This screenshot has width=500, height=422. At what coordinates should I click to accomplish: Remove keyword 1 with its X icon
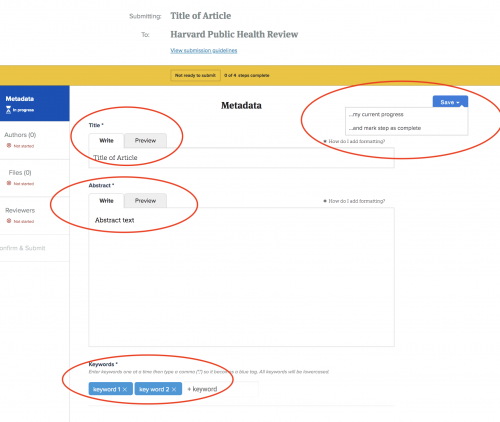(125, 389)
